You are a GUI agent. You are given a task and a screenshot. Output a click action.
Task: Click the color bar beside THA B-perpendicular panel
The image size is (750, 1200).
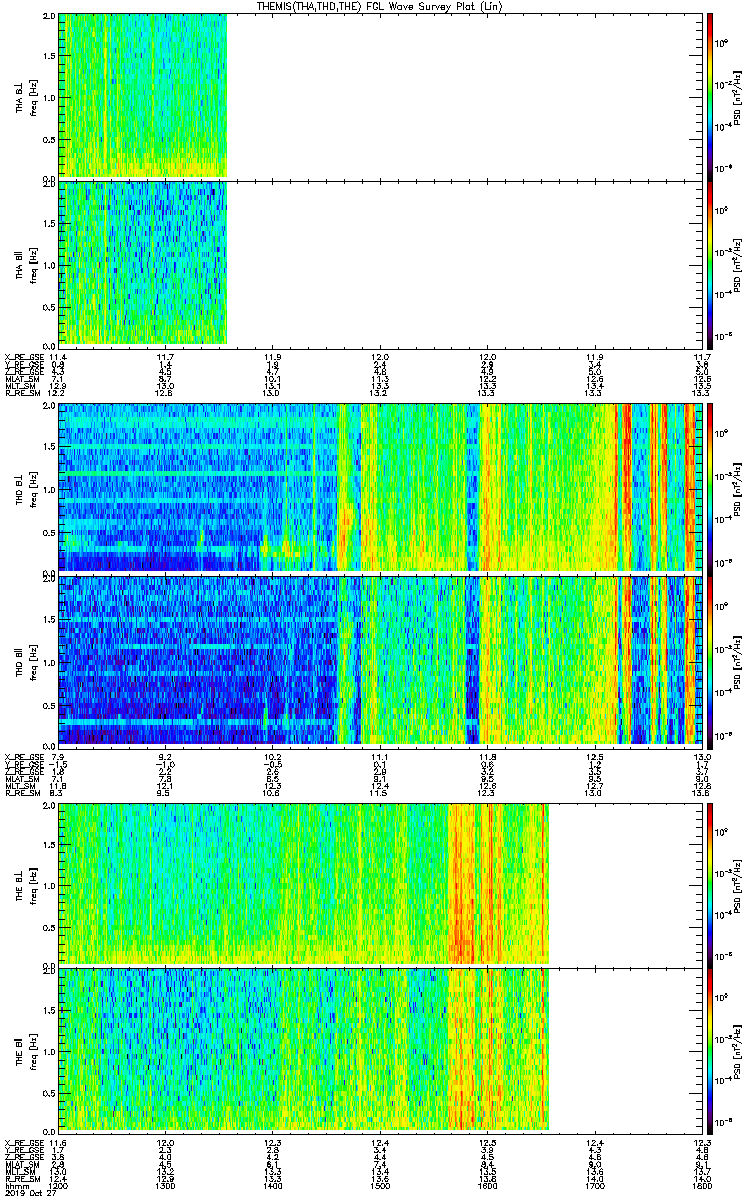click(x=710, y=96)
